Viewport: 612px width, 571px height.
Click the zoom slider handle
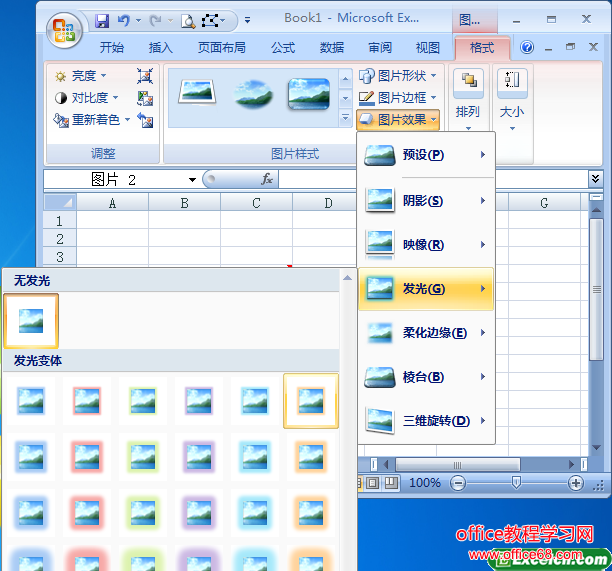coord(516,483)
